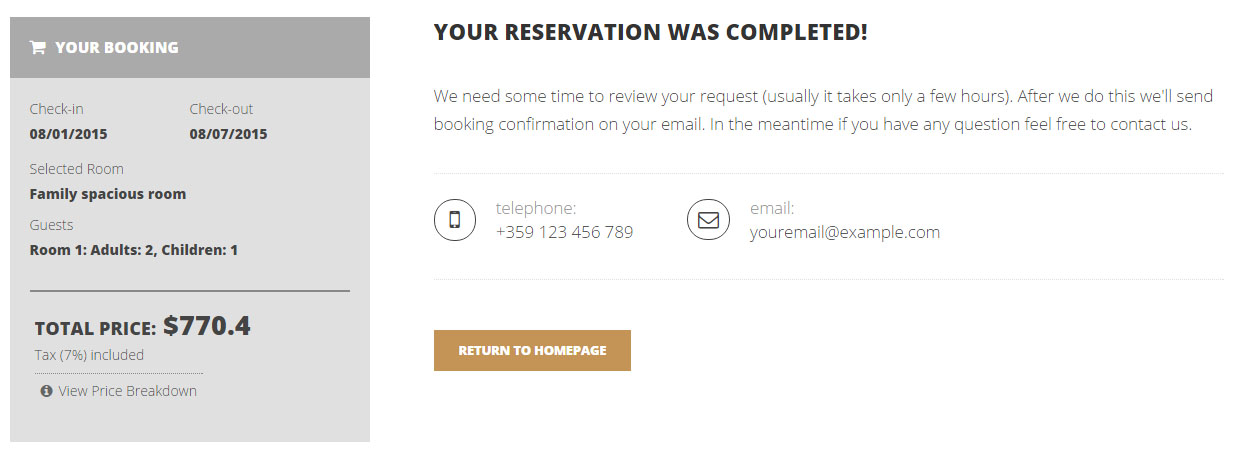
Task: Click the phone number +359 123 456 789
Action: [x=564, y=232]
